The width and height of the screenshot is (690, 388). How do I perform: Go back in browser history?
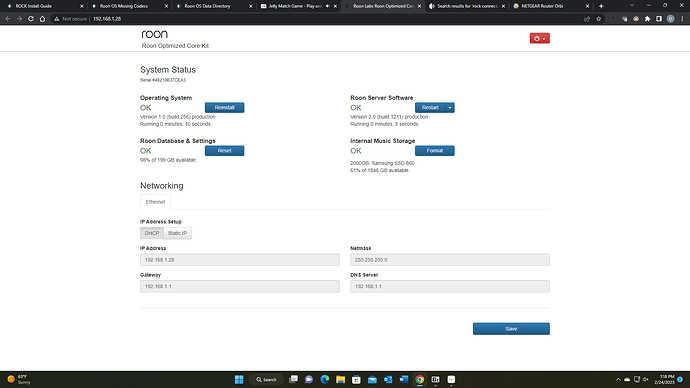tap(8, 19)
